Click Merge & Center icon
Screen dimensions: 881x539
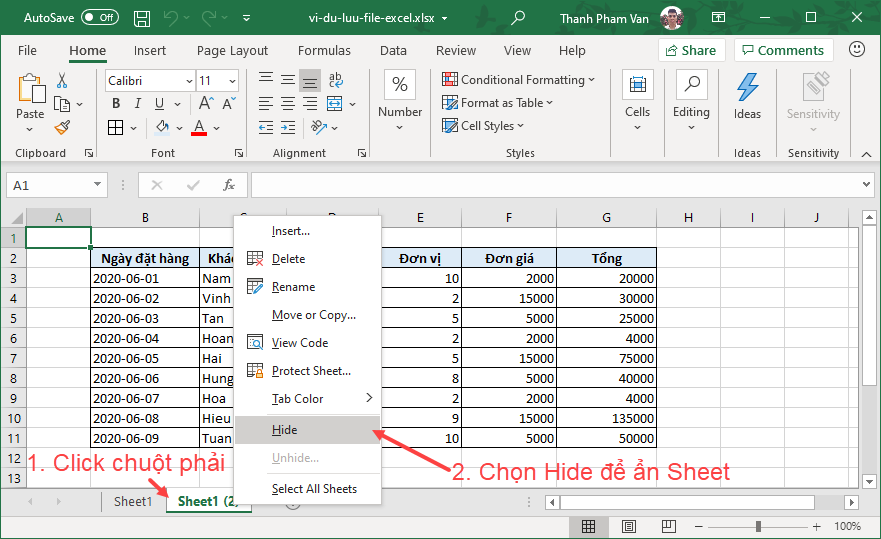pos(334,103)
